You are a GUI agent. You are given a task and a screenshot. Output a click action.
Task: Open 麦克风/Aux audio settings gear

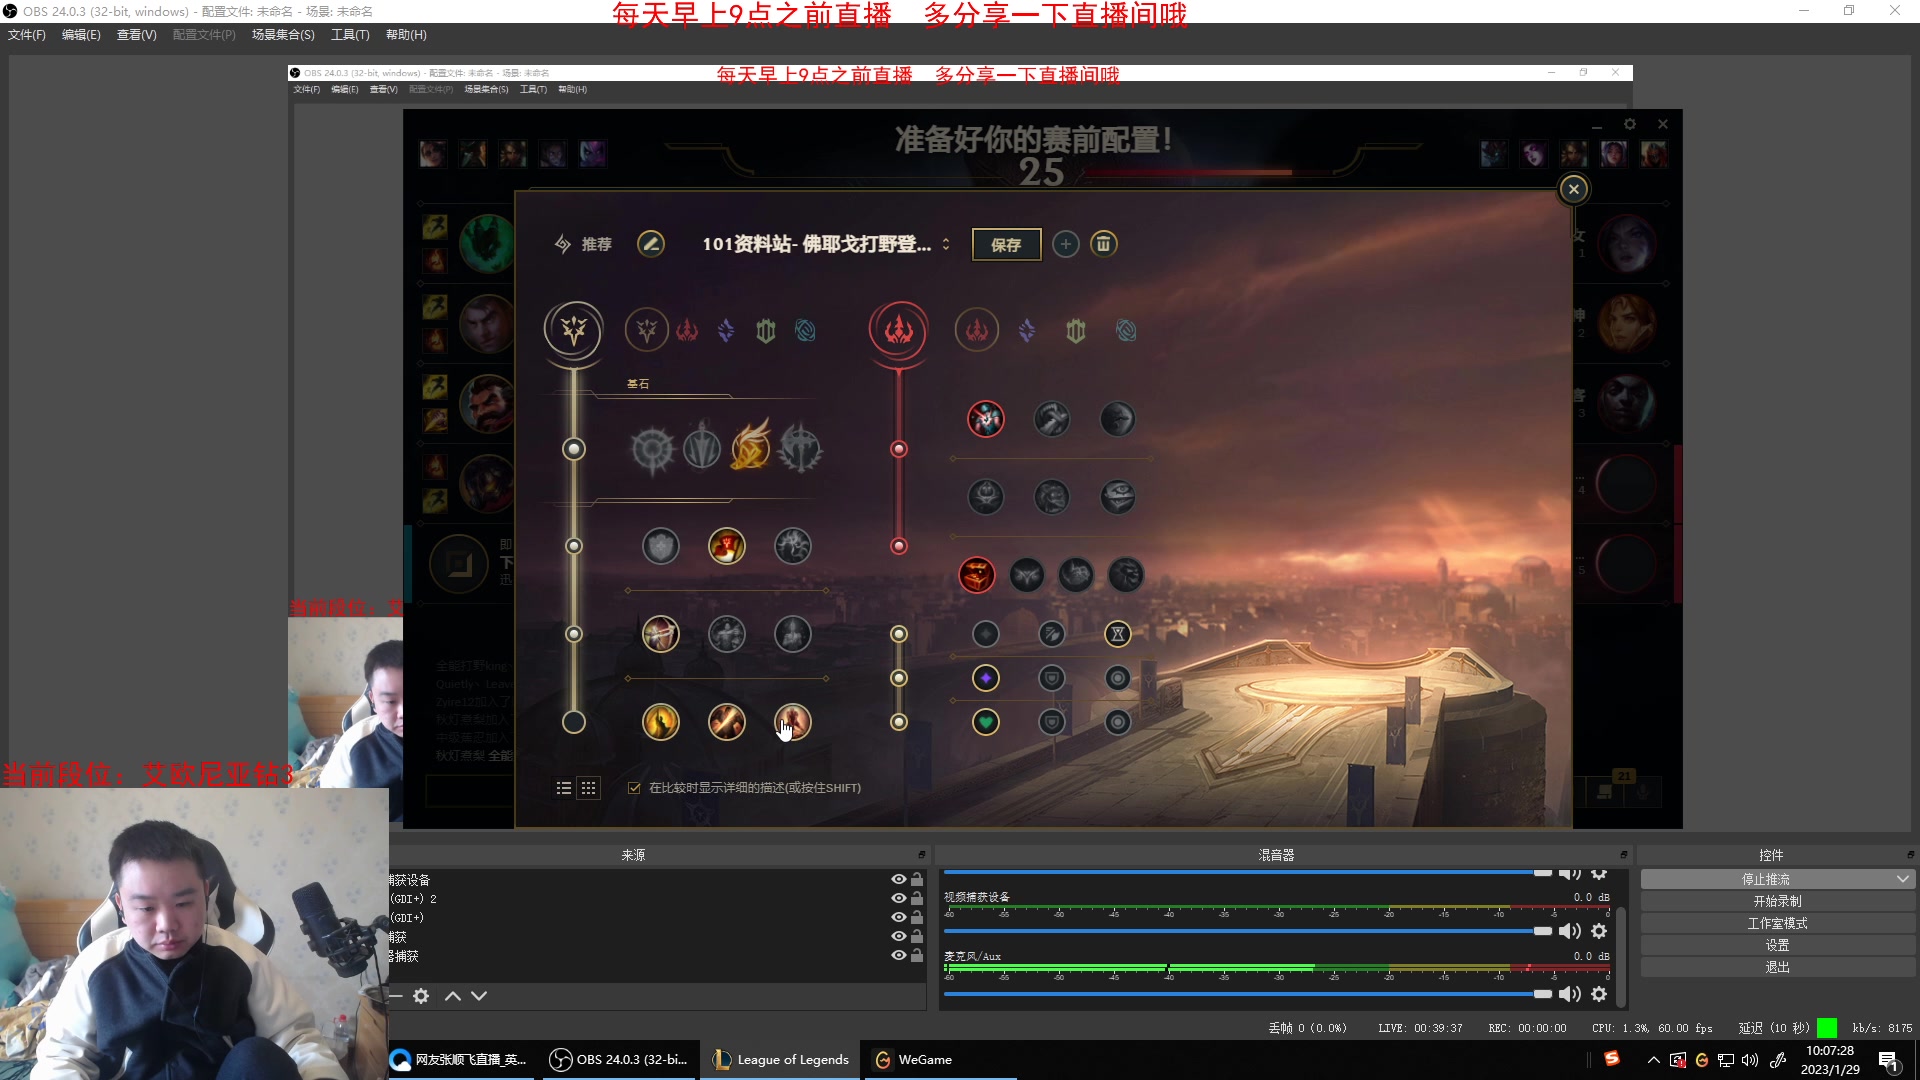point(1599,994)
